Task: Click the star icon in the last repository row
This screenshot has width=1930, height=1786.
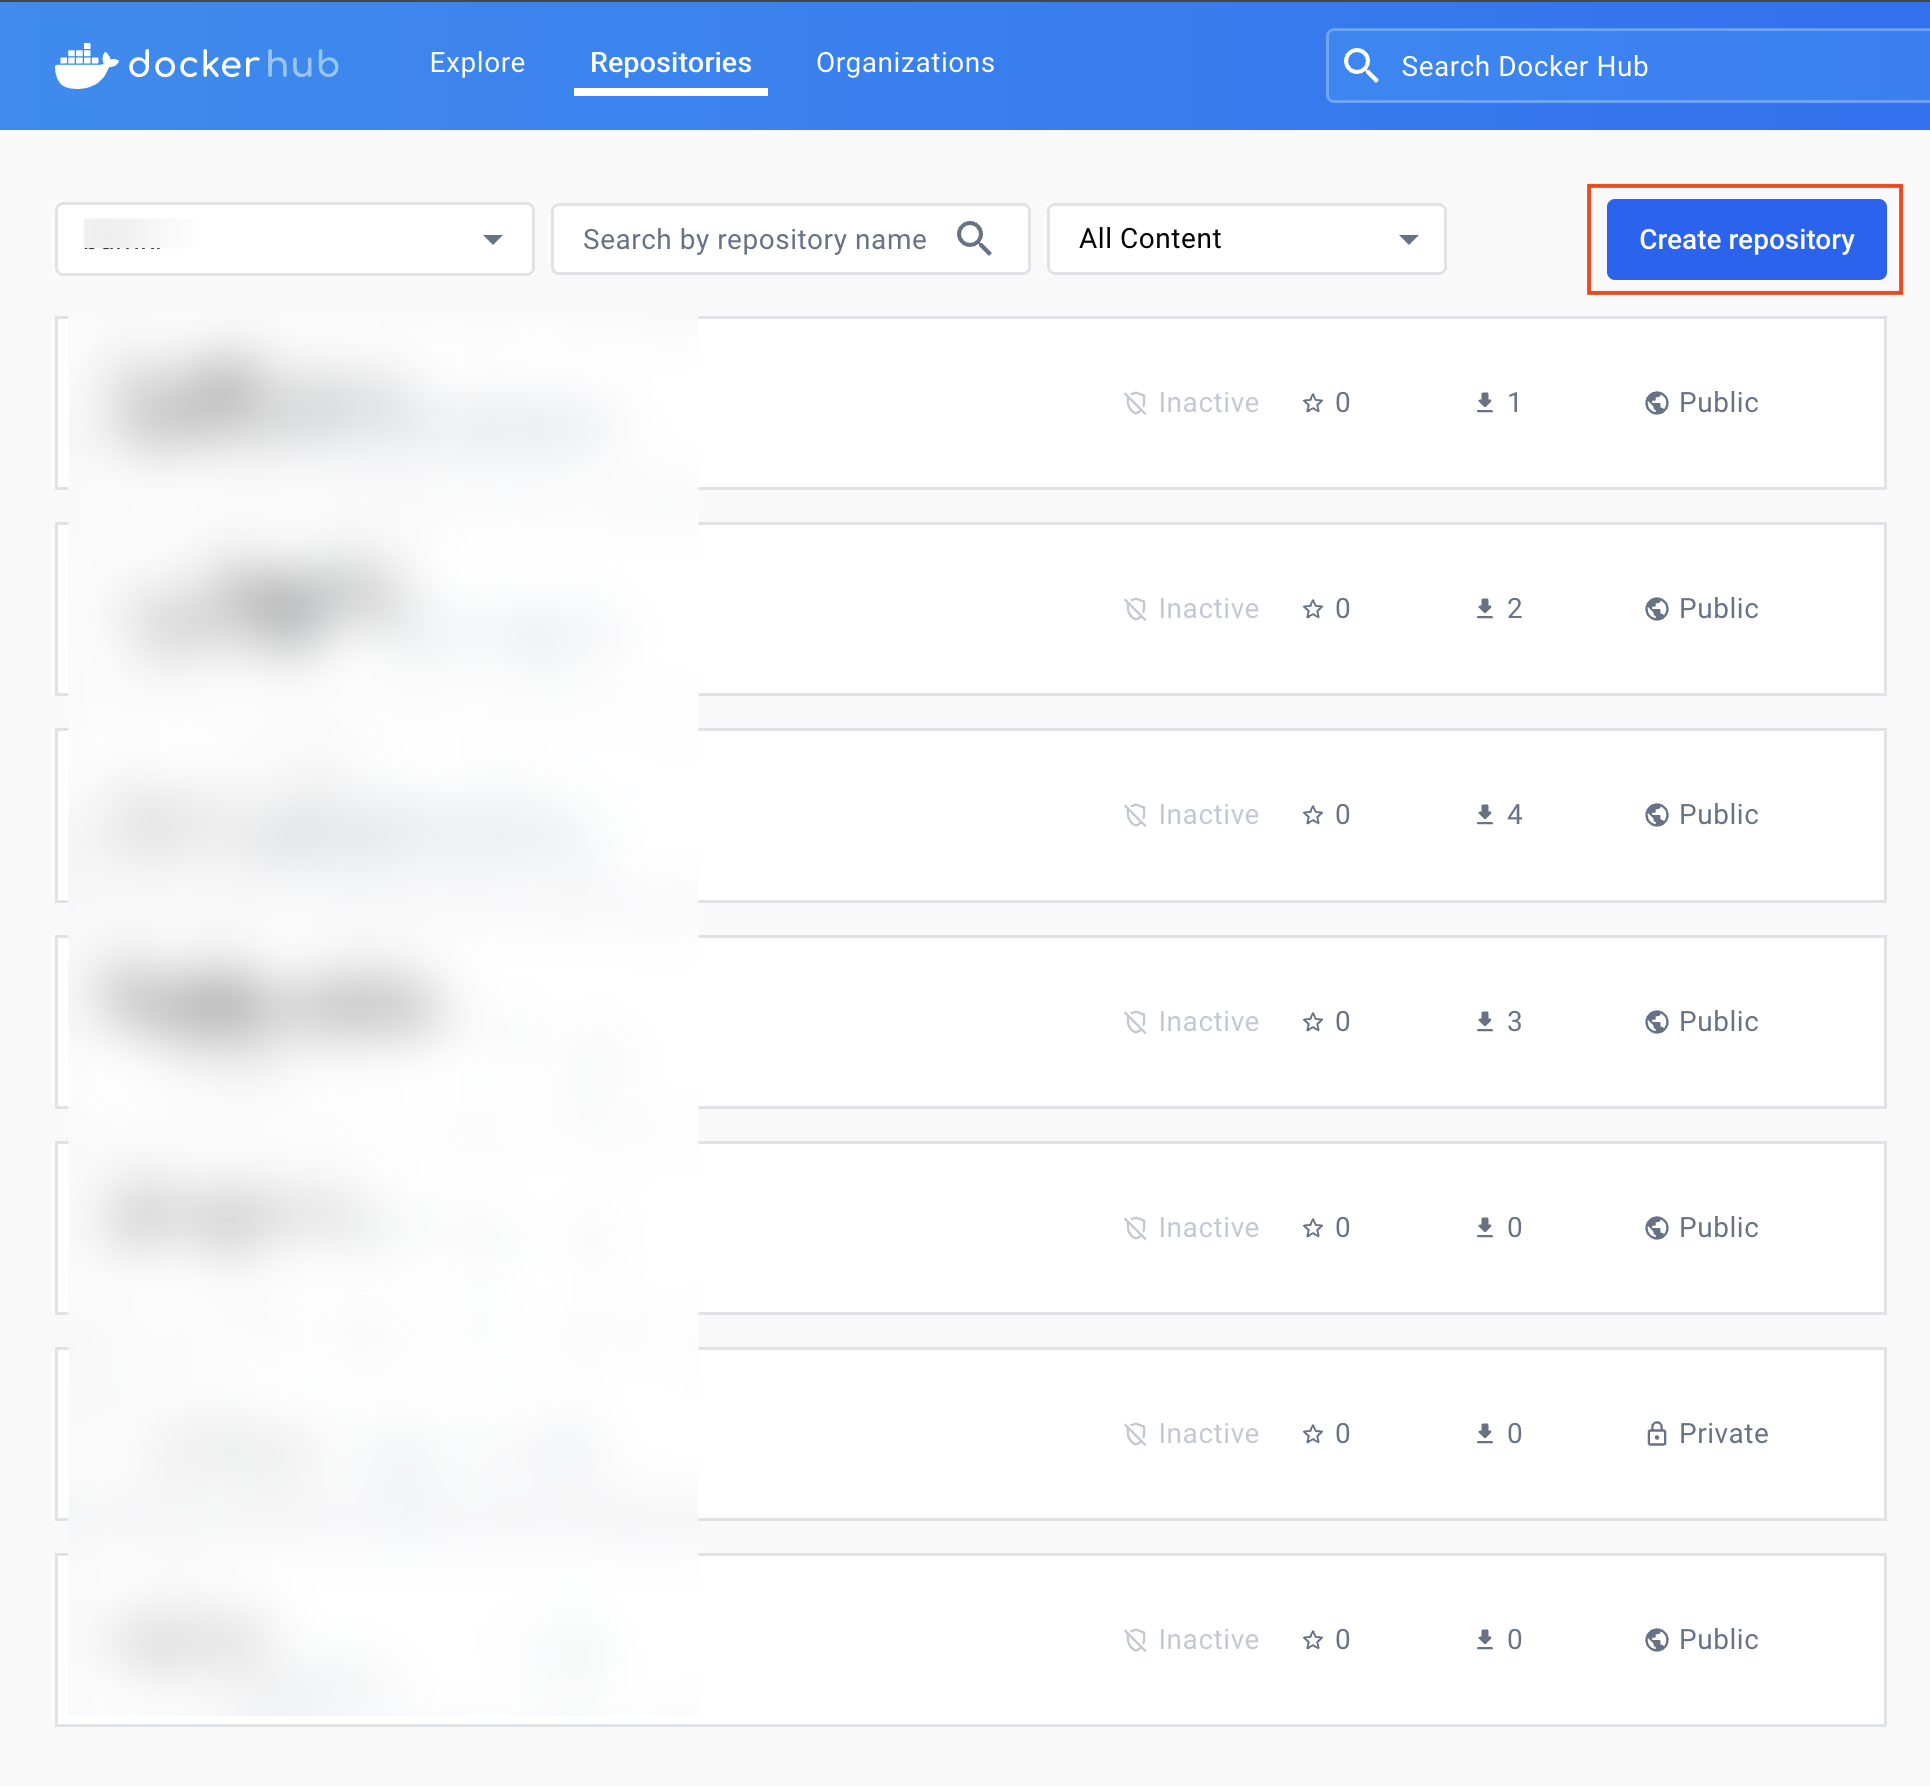Action: click(1312, 1640)
